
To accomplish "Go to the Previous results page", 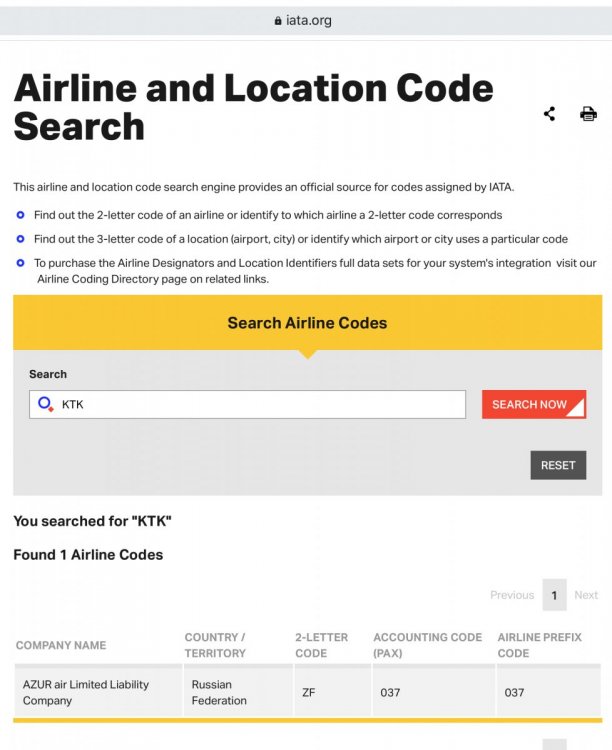I will [512, 595].
